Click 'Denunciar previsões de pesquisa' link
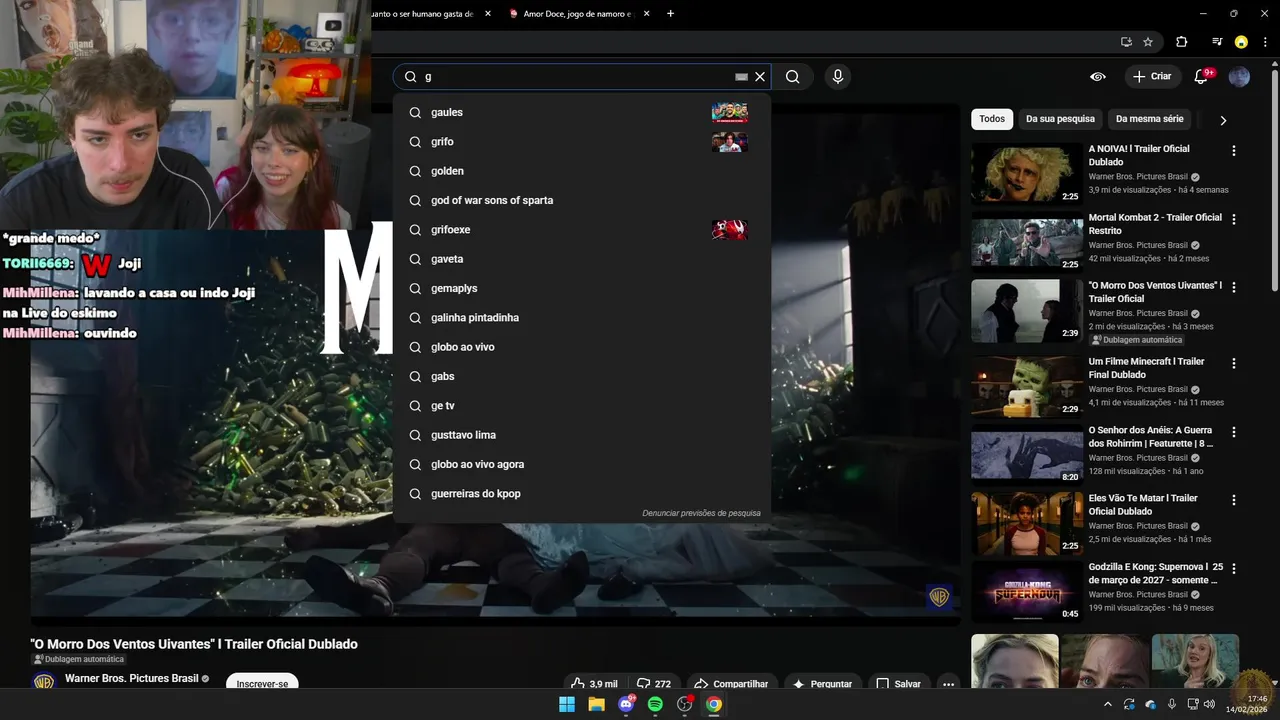Viewport: 1280px width, 720px height. tap(701, 513)
